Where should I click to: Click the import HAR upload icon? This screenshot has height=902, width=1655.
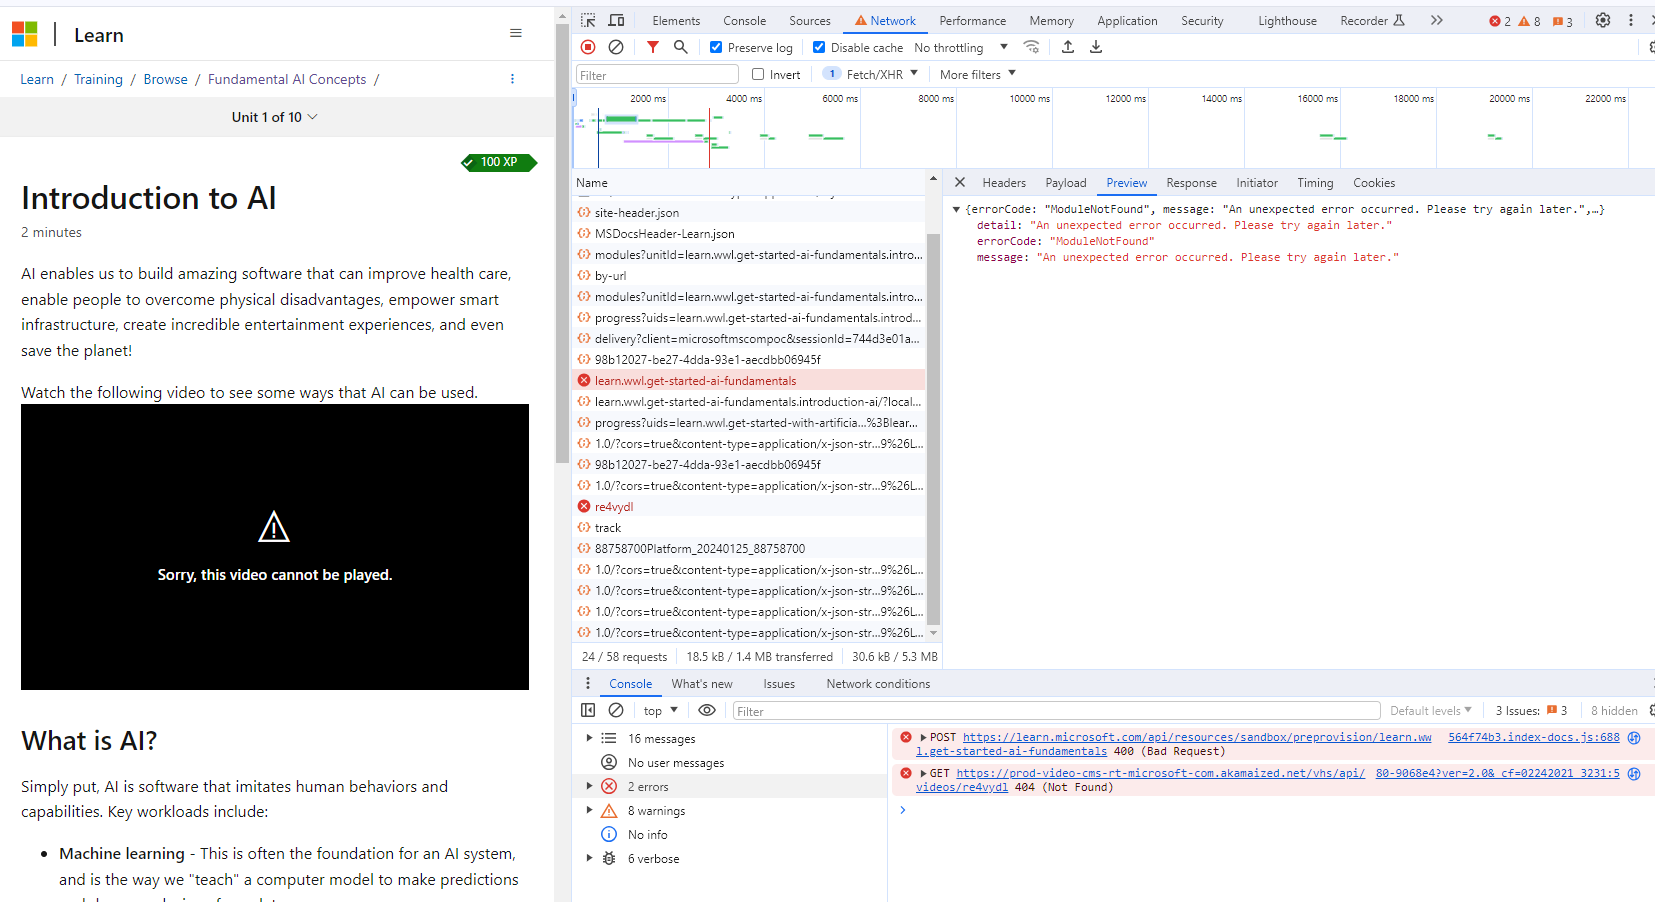tap(1068, 47)
